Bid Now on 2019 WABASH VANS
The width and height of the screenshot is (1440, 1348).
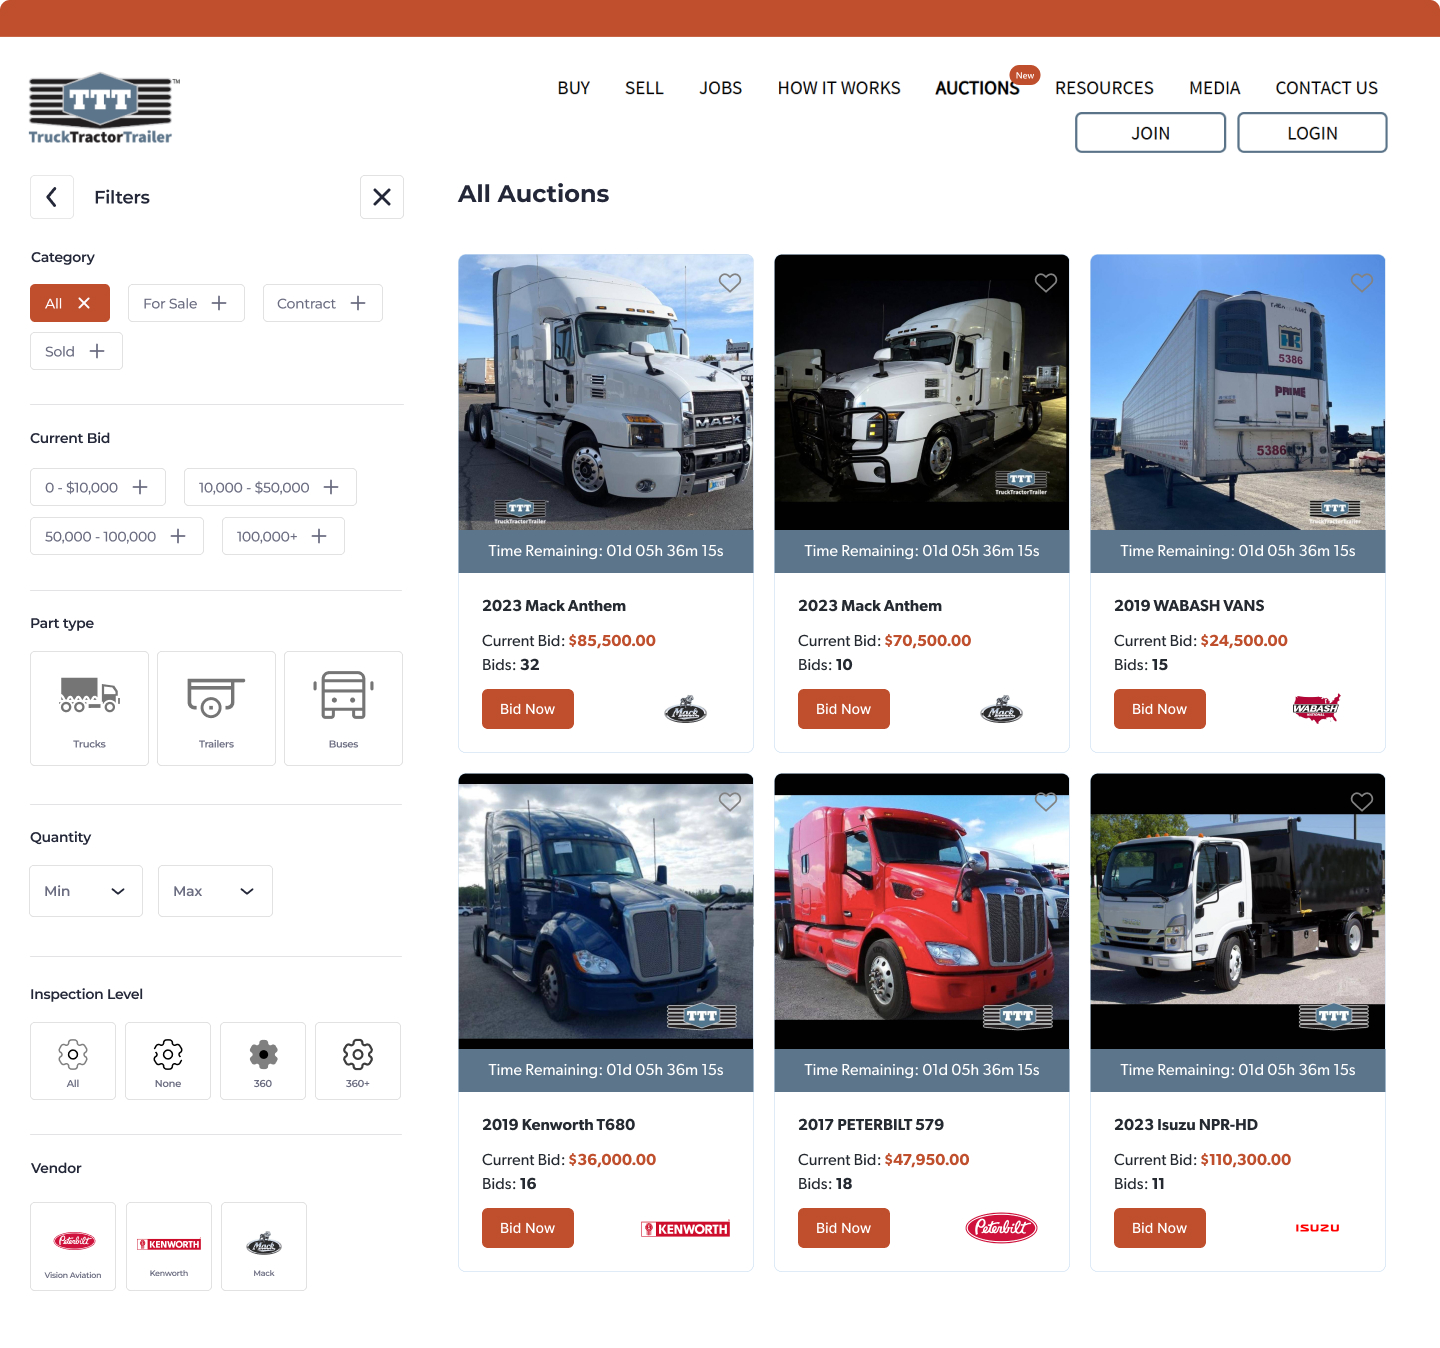pos(1160,709)
